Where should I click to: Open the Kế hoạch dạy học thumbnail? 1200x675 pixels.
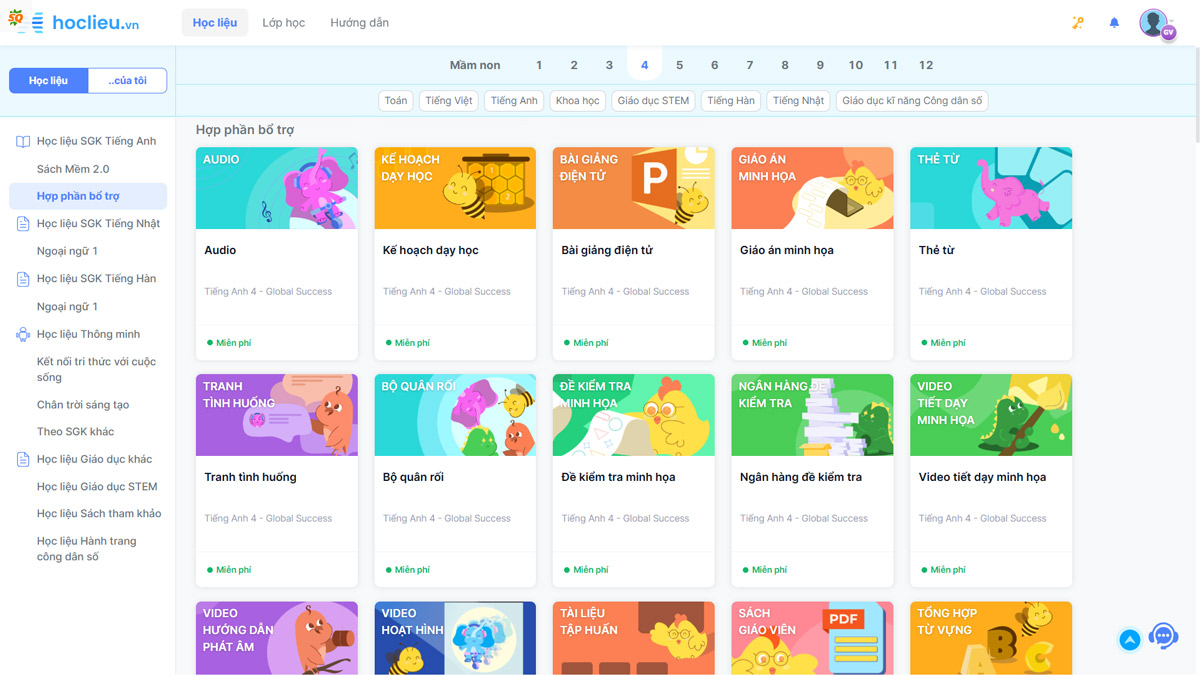(455, 188)
